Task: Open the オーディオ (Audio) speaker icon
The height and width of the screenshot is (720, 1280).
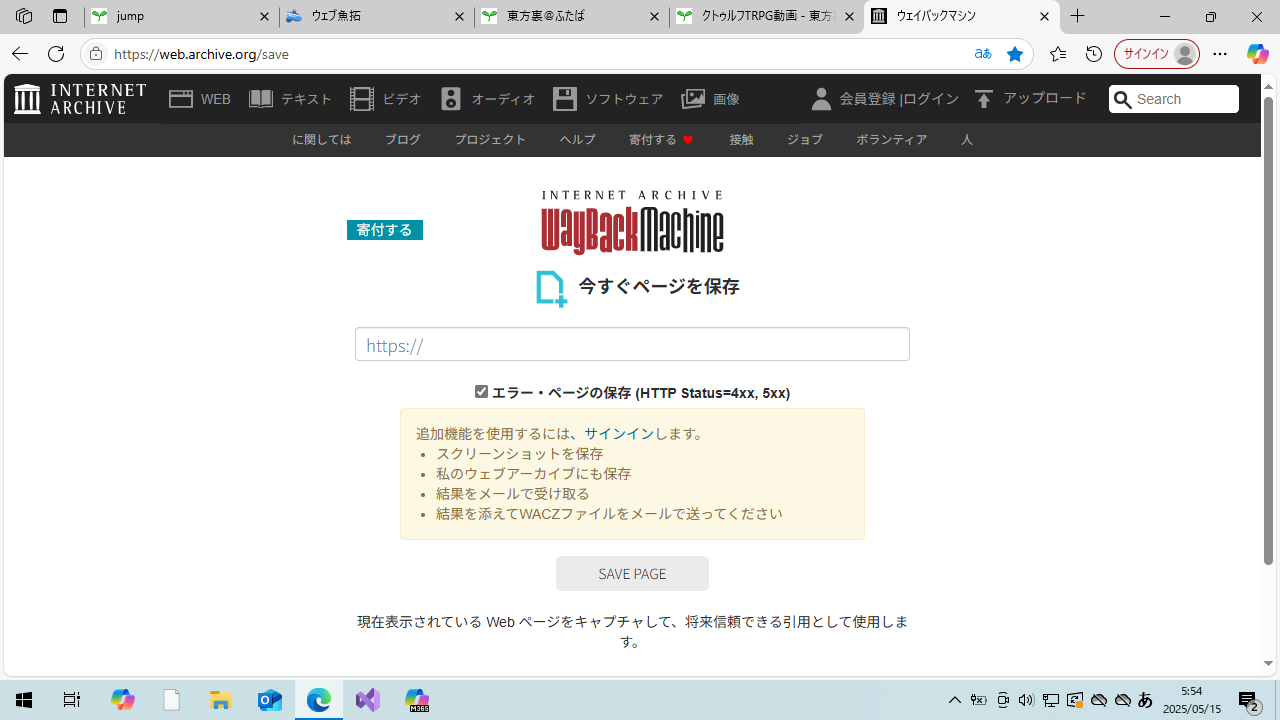Action: pos(451,99)
